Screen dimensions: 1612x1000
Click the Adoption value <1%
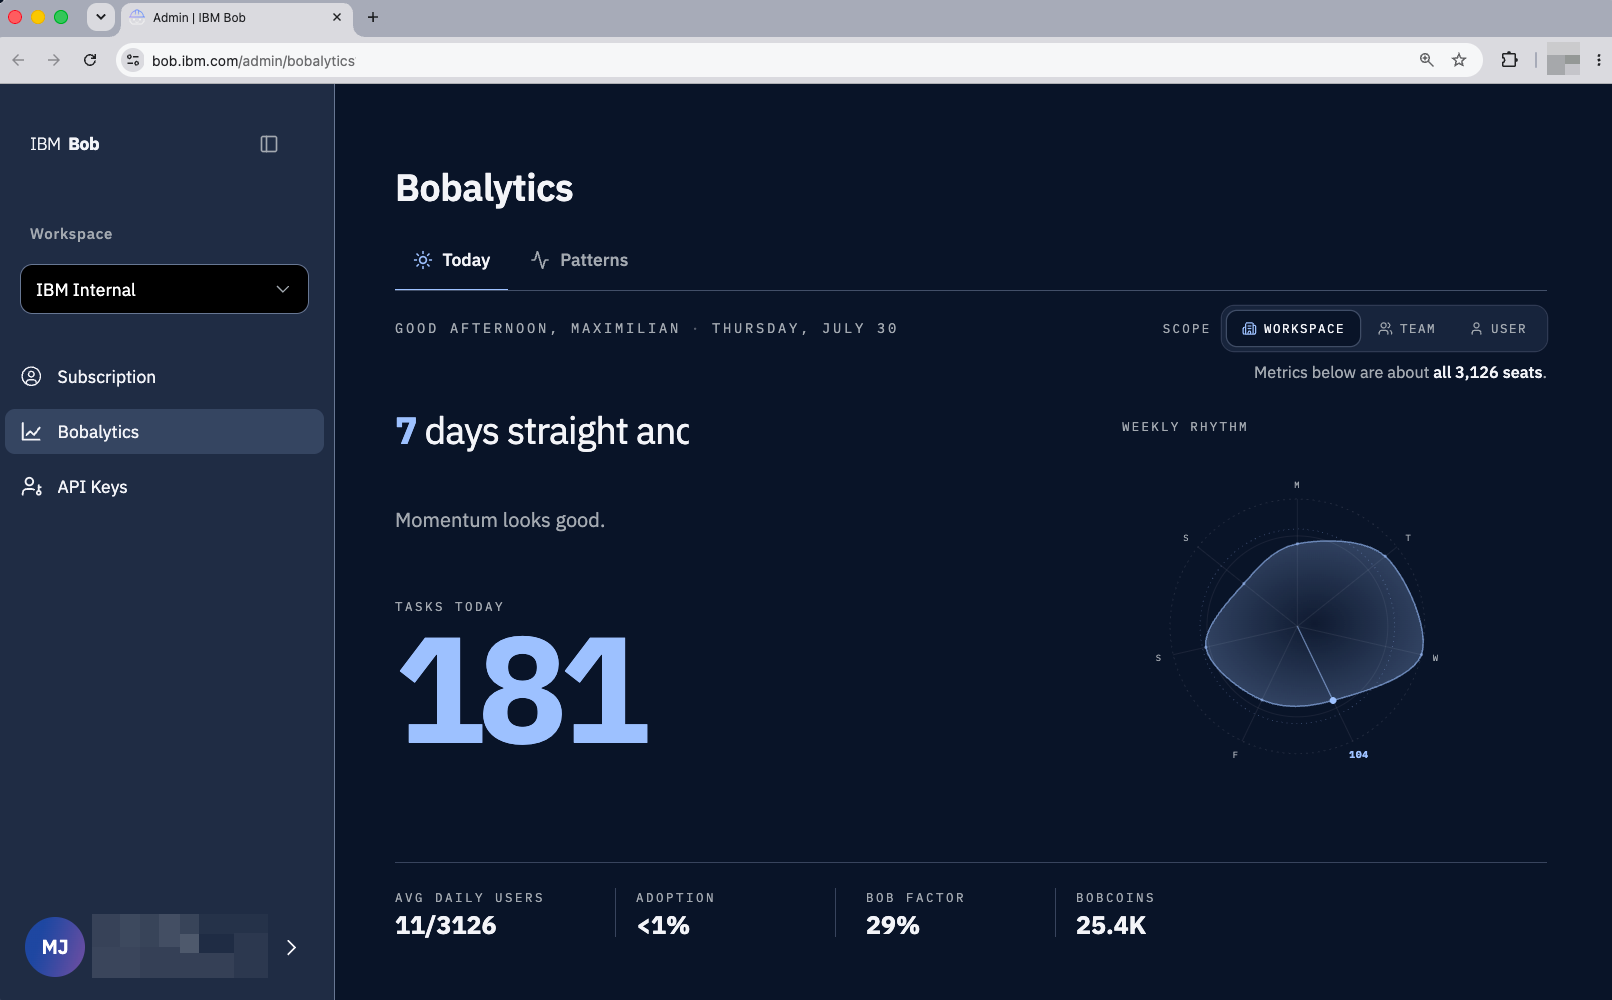[663, 925]
